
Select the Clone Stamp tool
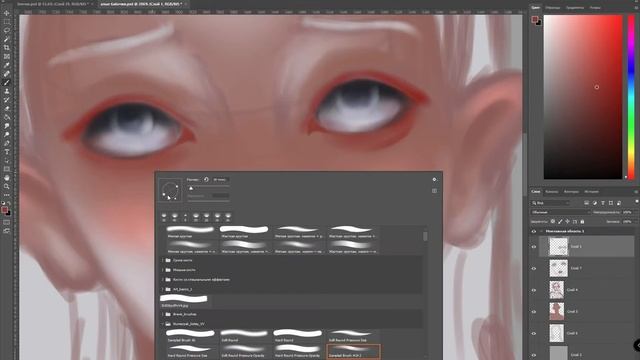(x=7, y=91)
